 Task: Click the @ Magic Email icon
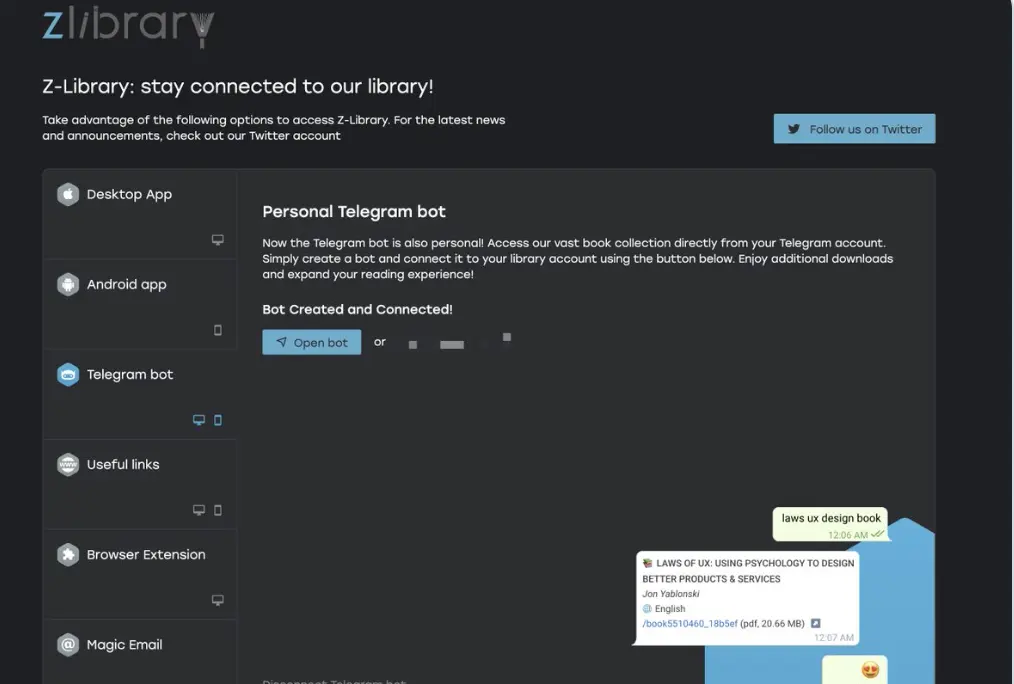tap(68, 645)
